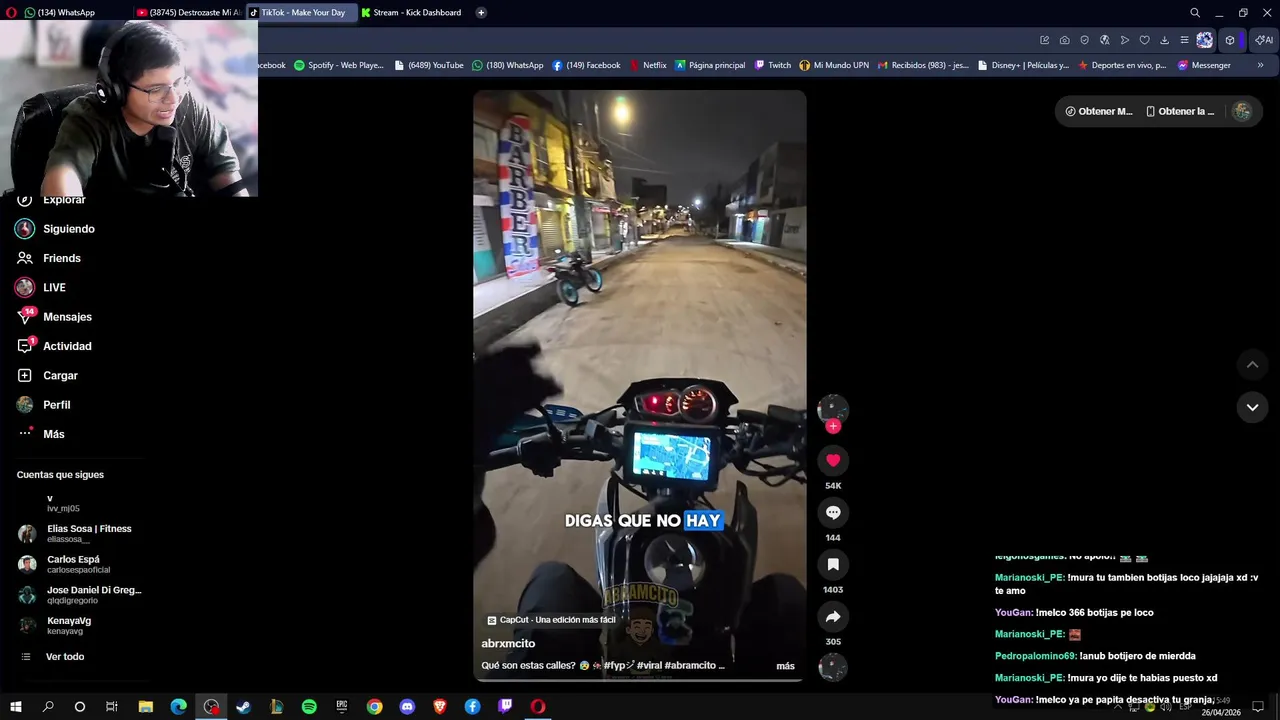Share the video using arrow icon
This screenshot has height=720, width=1280.
833,616
